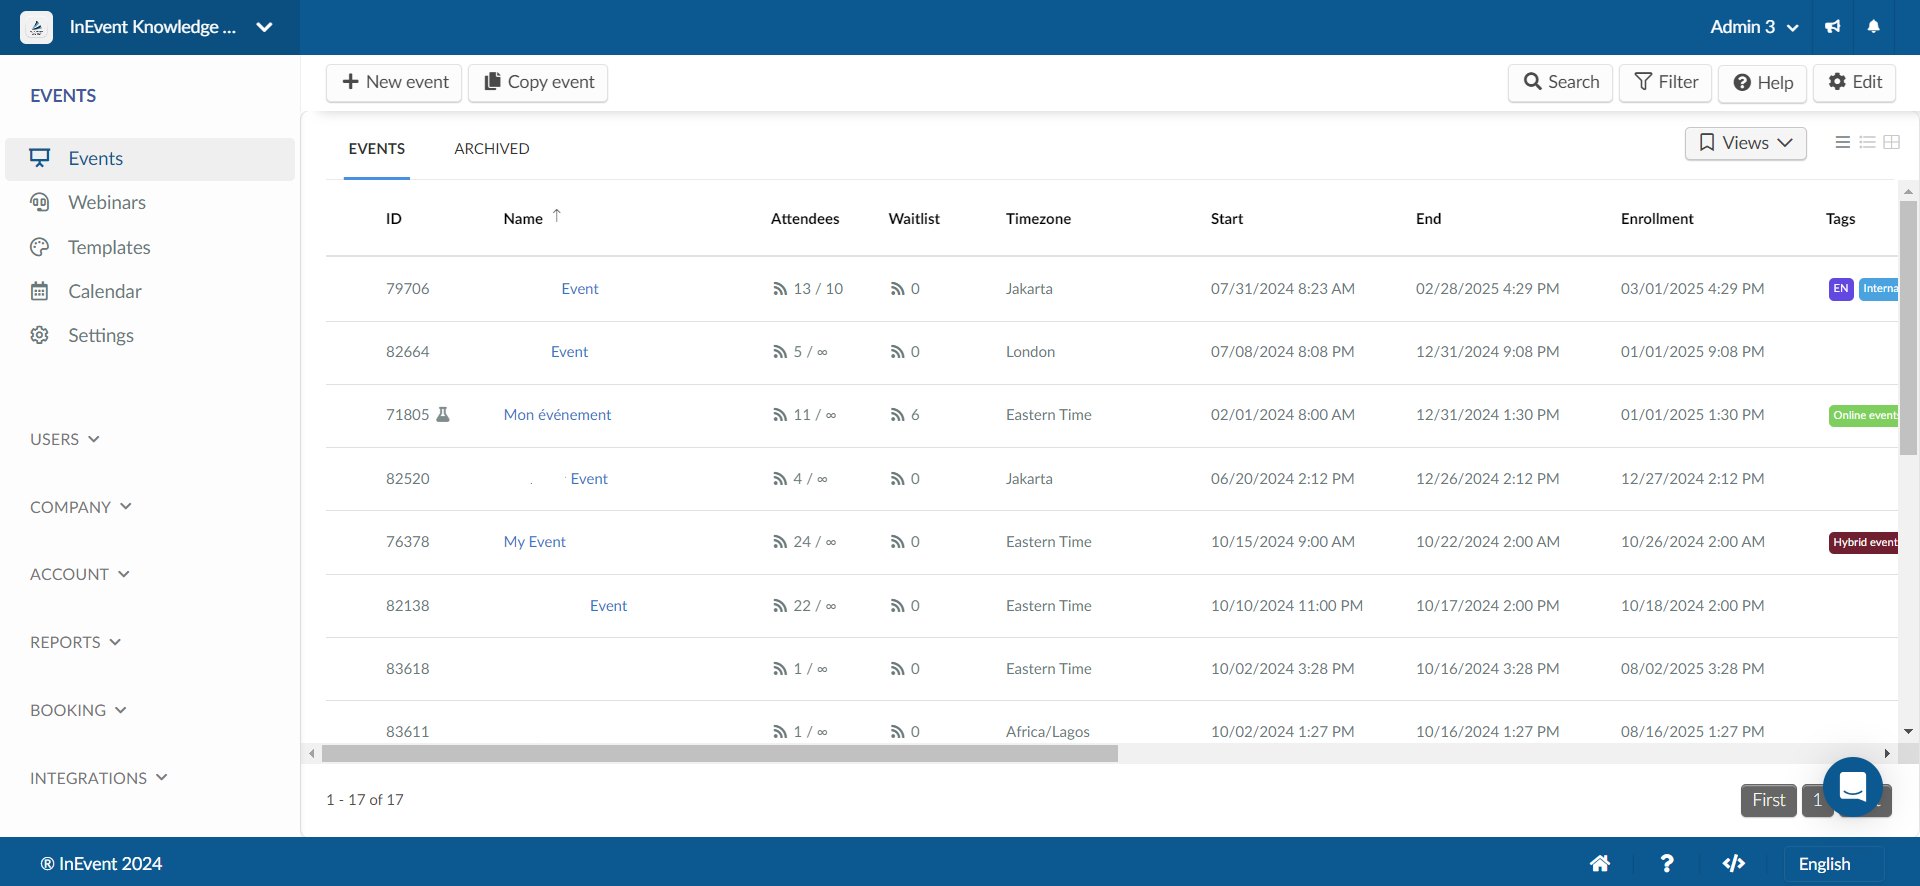Select the grid view layout icon
The width and height of the screenshot is (1920, 886).
[x=1891, y=142]
